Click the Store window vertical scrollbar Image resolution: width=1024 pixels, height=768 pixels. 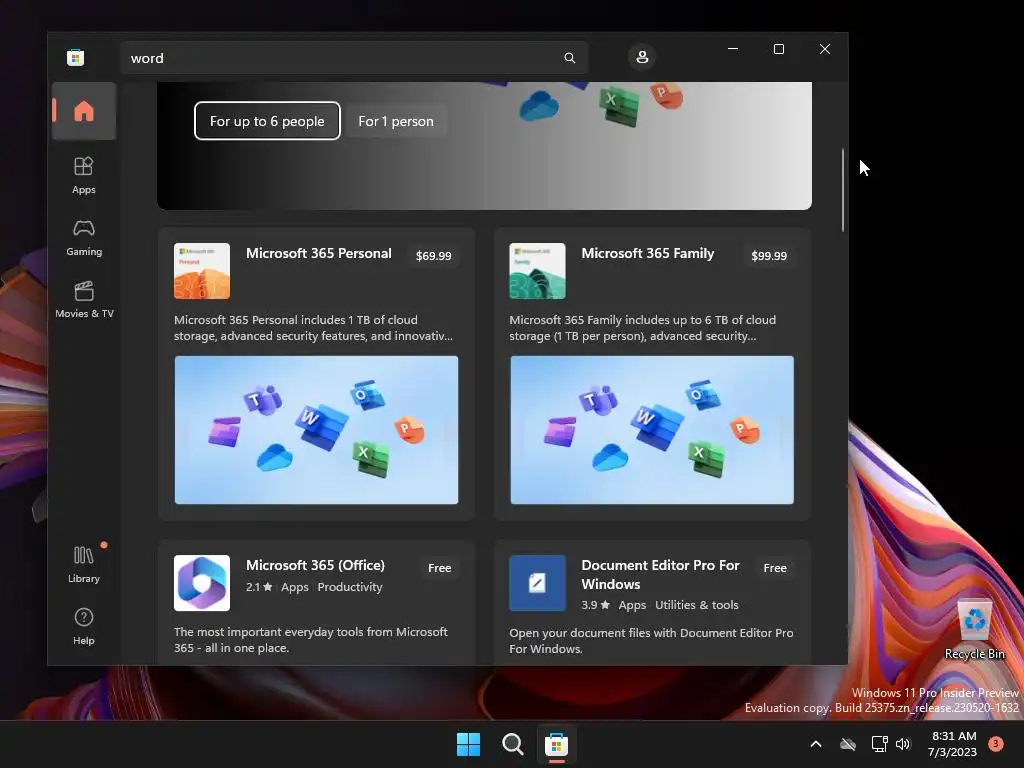[842, 190]
